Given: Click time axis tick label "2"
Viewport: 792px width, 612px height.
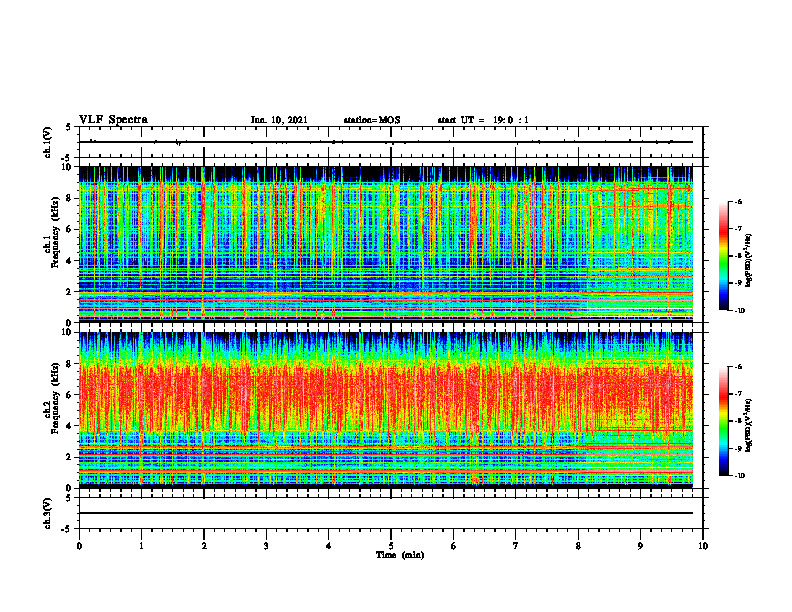Looking at the screenshot, I should coord(204,546).
